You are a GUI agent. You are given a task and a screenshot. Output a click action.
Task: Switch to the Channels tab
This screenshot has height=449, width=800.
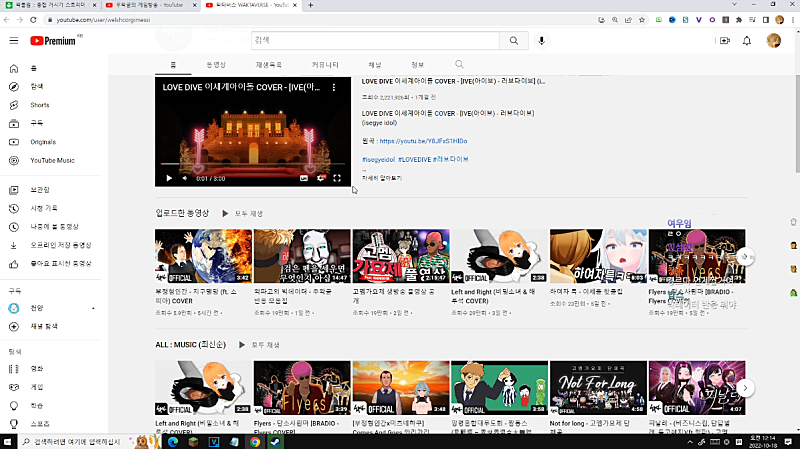pos(374,65)
